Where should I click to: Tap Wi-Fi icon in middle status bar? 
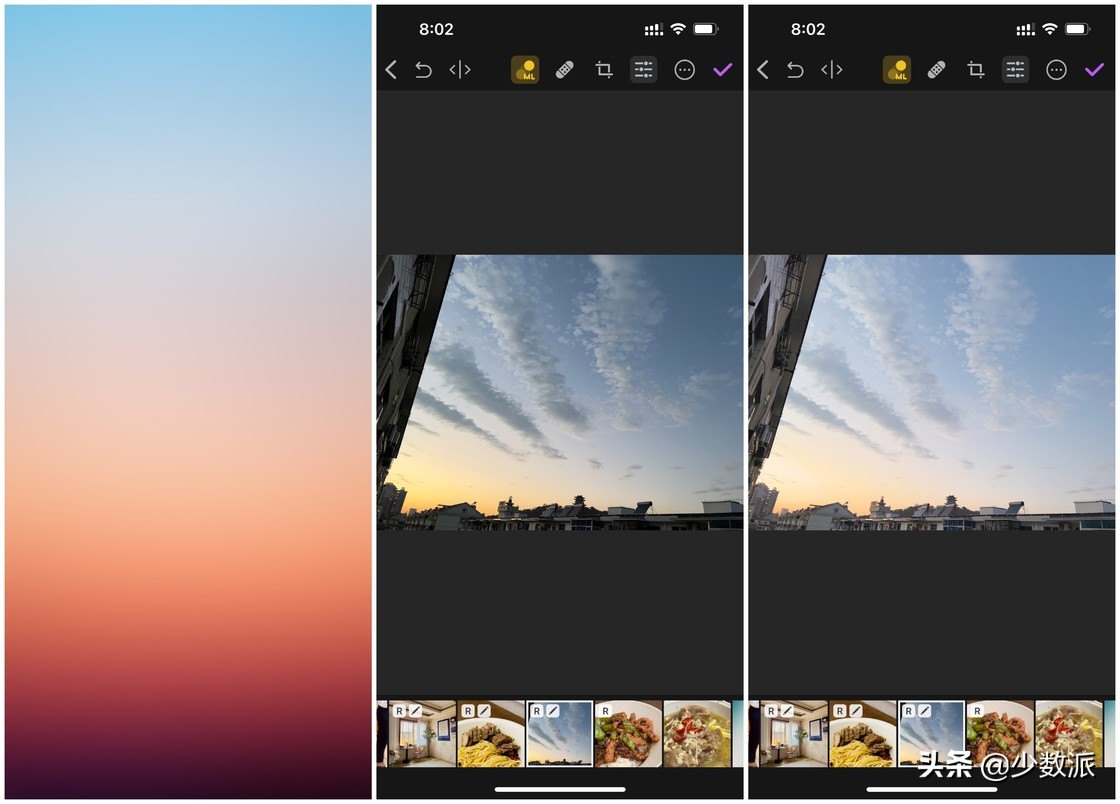point(678,29)
